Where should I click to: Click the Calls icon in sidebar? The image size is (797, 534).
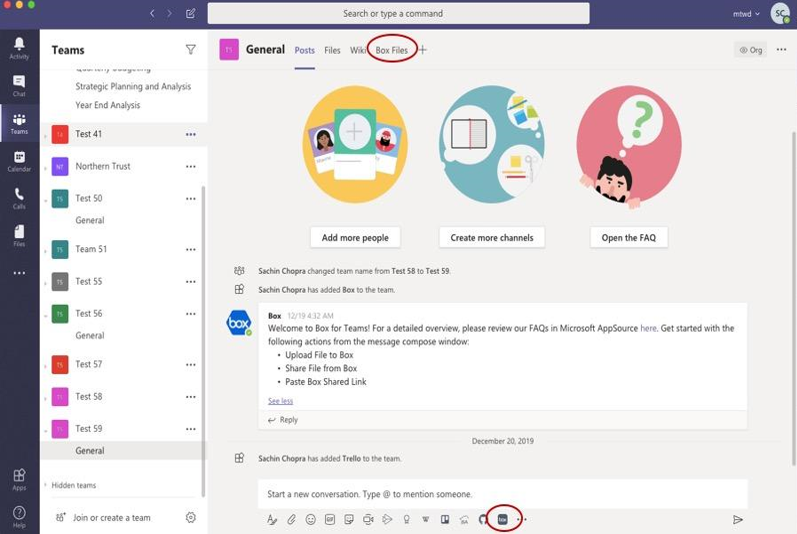pos(19,197)
